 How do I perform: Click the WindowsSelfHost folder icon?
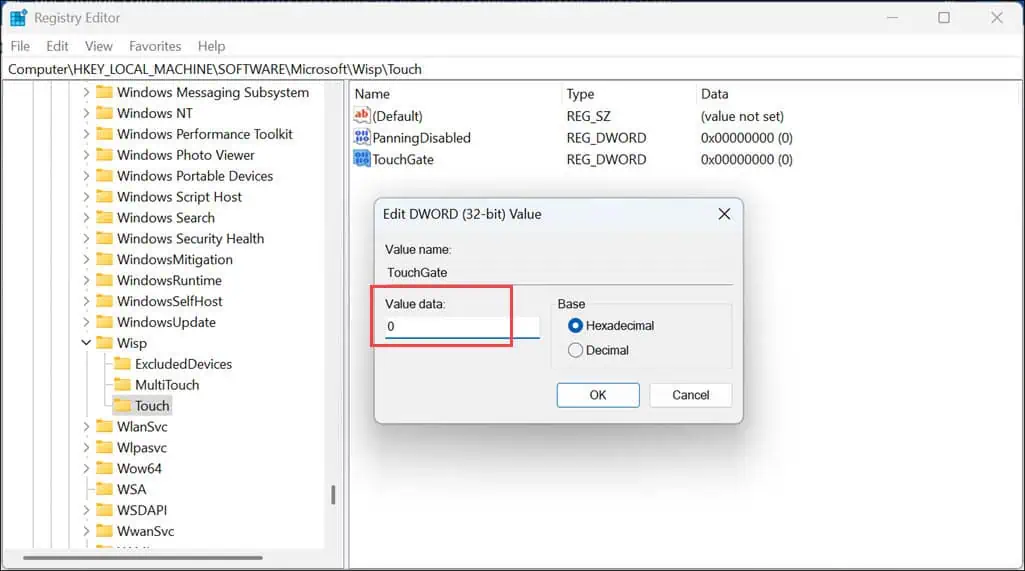(104, 302)
